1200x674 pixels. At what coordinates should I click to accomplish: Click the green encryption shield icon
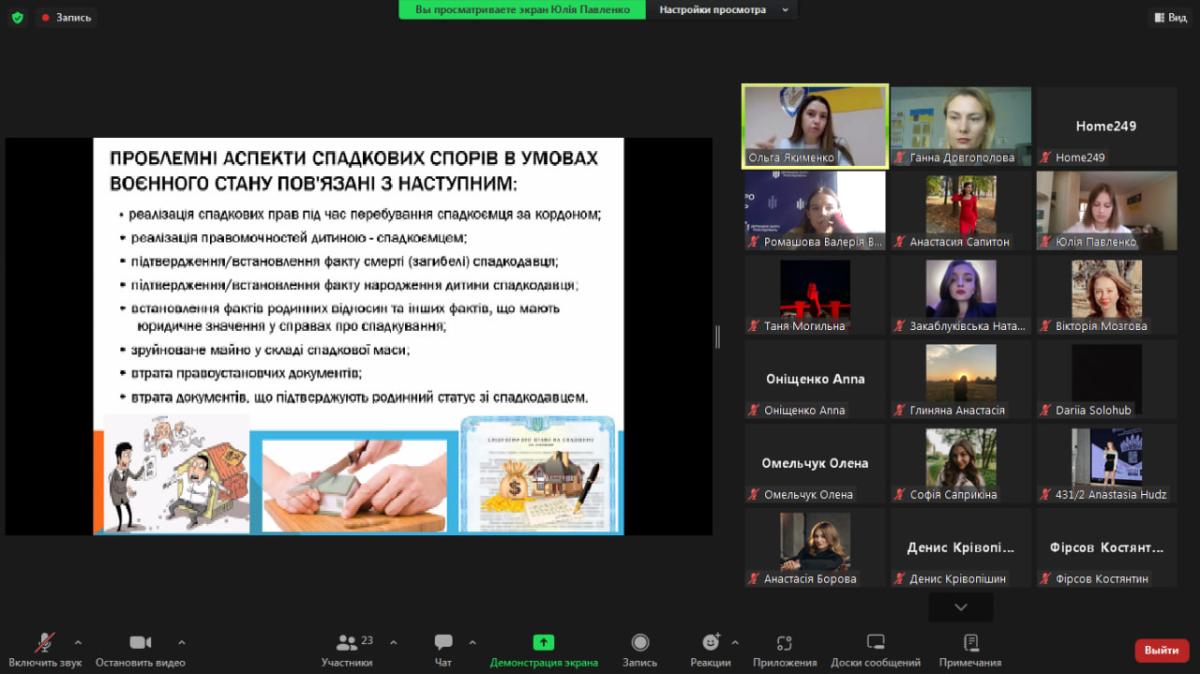(x=17, y=17)
